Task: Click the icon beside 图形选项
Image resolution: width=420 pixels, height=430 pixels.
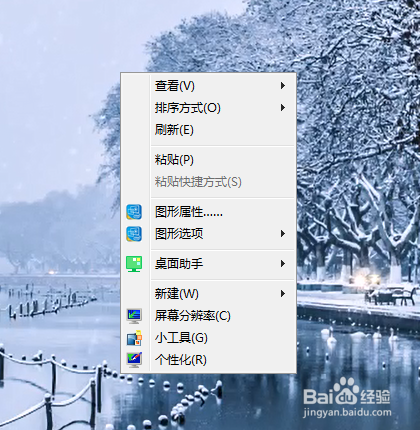Action: (x=134, y=234)
